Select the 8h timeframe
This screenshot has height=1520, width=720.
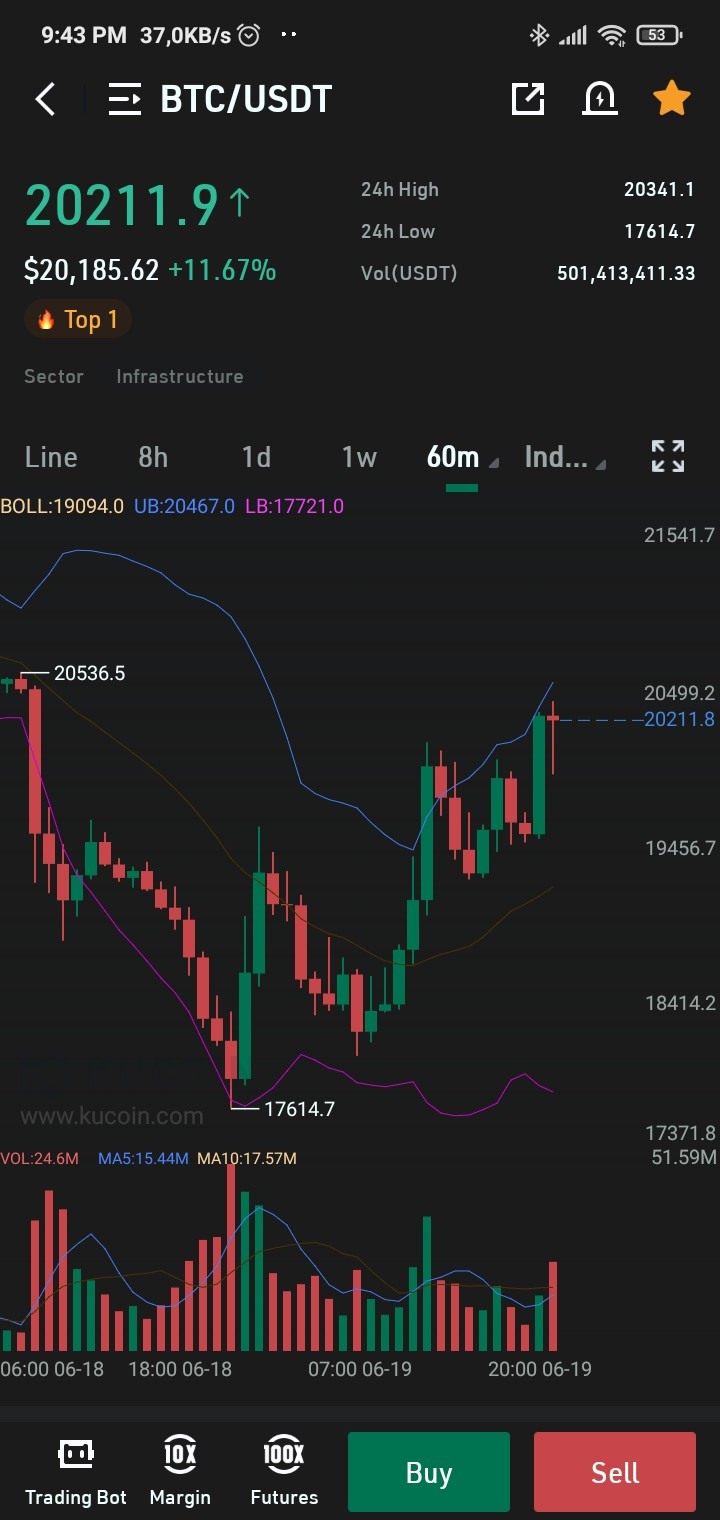[153, 457]
